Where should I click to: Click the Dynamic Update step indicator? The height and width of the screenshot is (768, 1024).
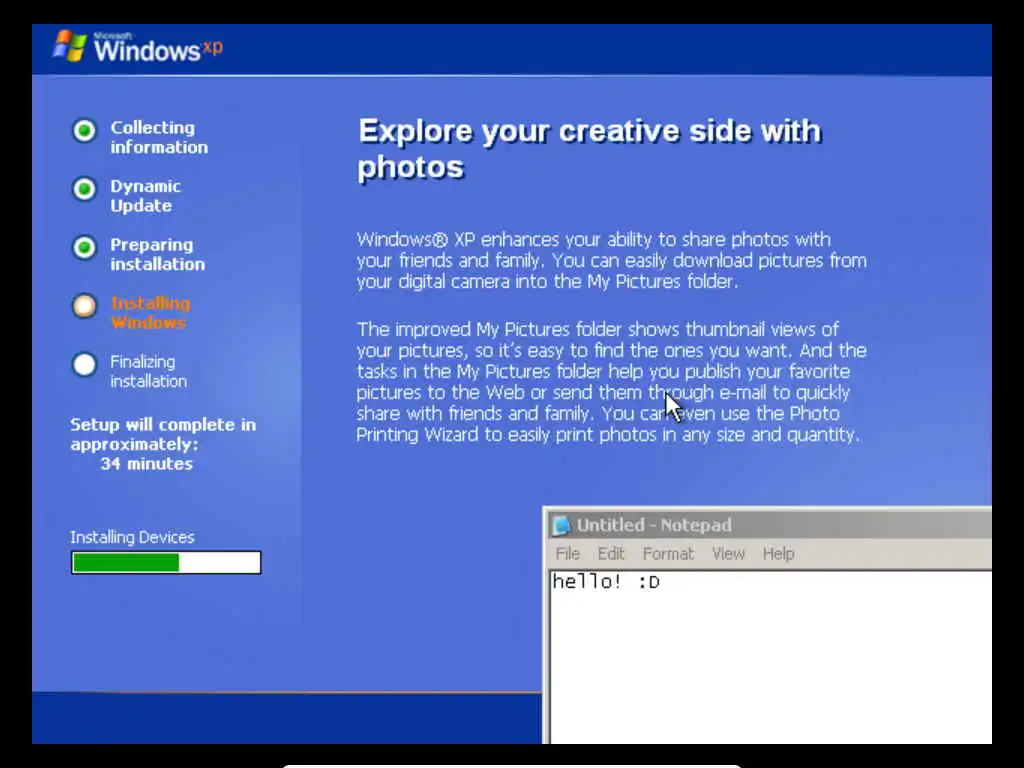(x=84, y=189)
